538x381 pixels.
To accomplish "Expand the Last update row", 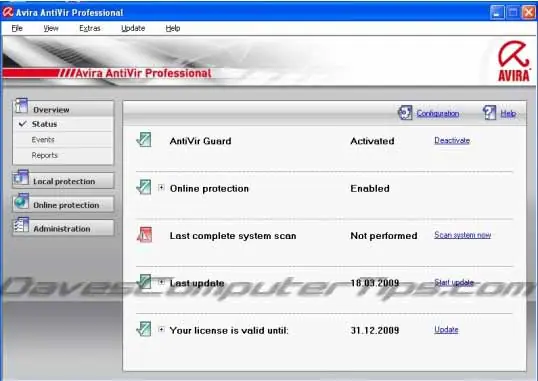I will pyautogui.click(x=161, y=282).
